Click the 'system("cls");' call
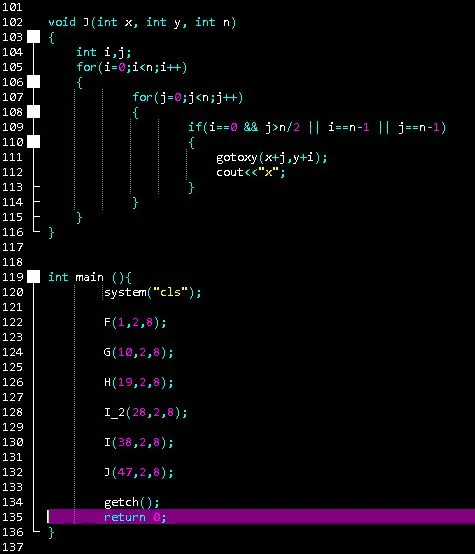The image size is (475, 554). tap(153, 293)
